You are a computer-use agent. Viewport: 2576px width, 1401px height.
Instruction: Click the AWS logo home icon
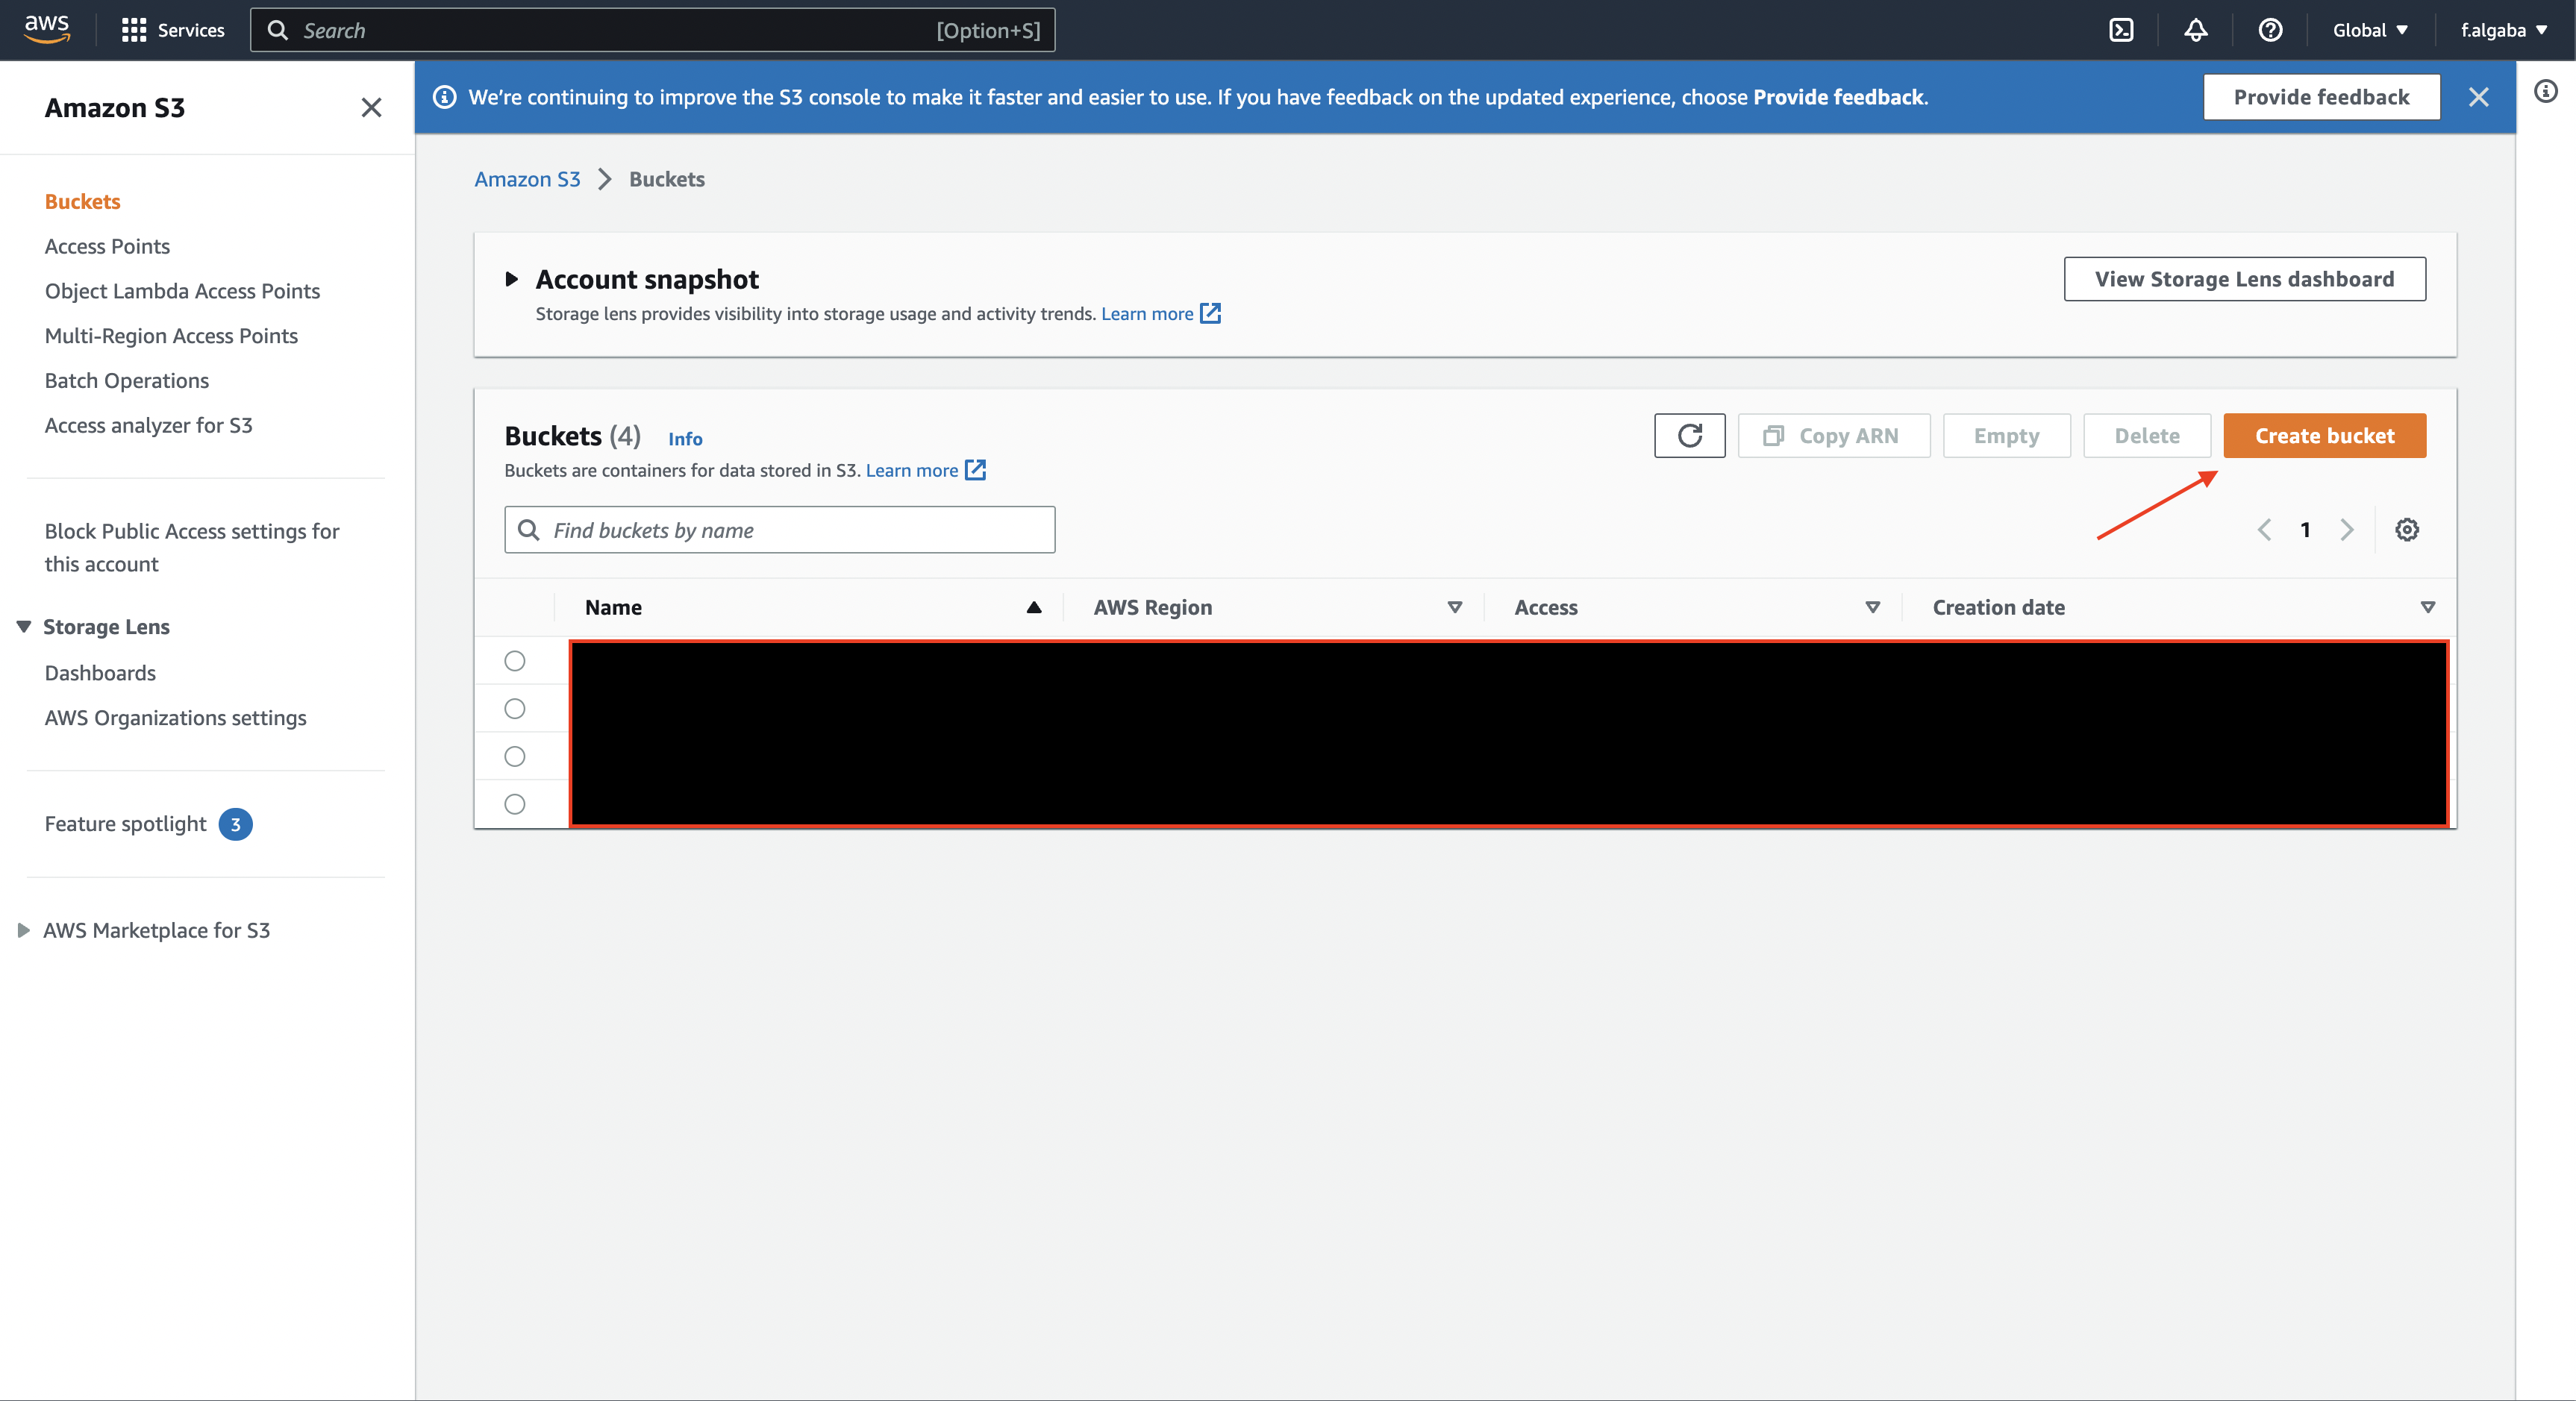[x=47, y=29]
